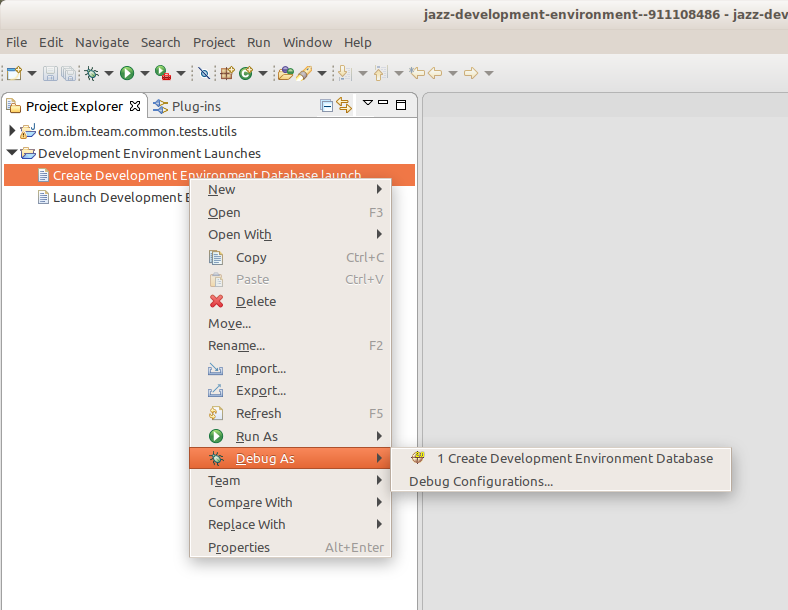This screenshot has height=610, width=788.
Task: Choose Import... in the context menu
Action: point(290,369)
